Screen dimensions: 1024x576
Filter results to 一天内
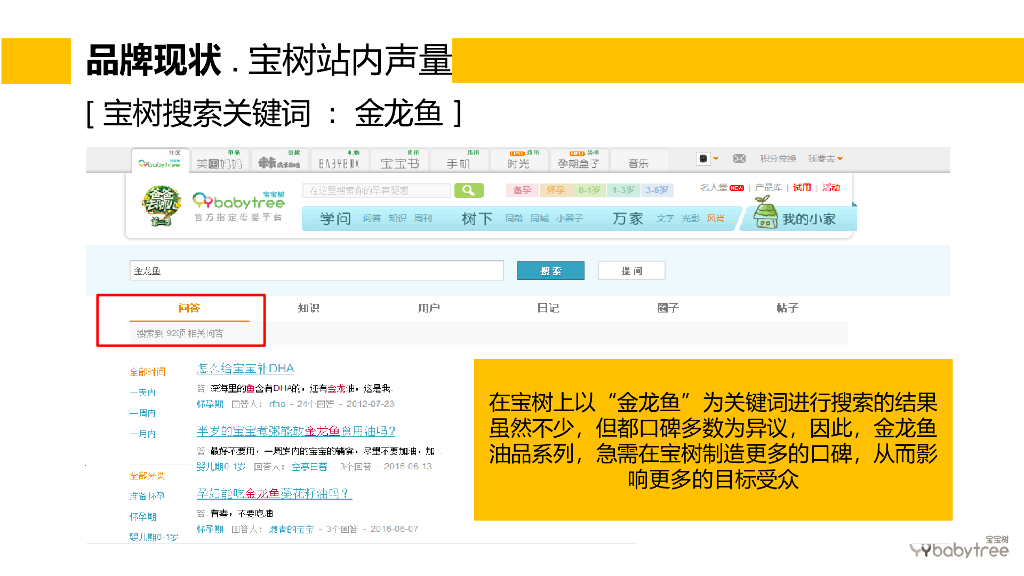coord(142,392)
